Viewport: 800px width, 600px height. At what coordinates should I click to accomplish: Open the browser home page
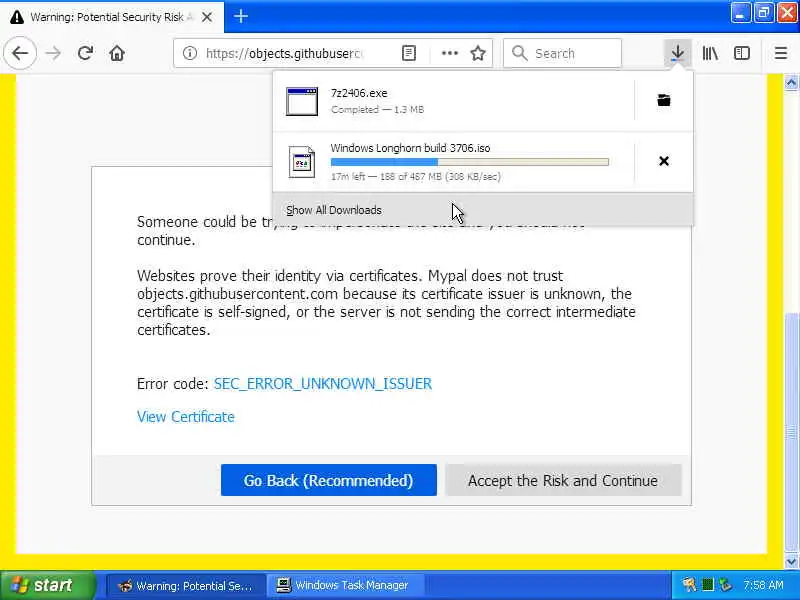117,53
